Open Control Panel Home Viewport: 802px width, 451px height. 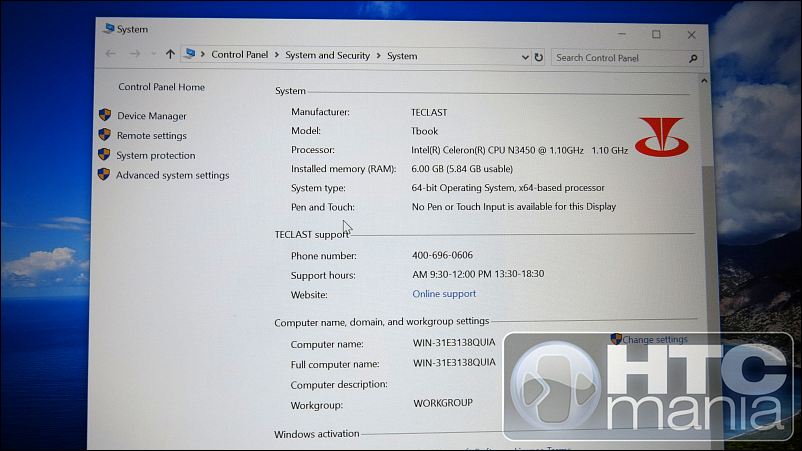tap(162, 87)
